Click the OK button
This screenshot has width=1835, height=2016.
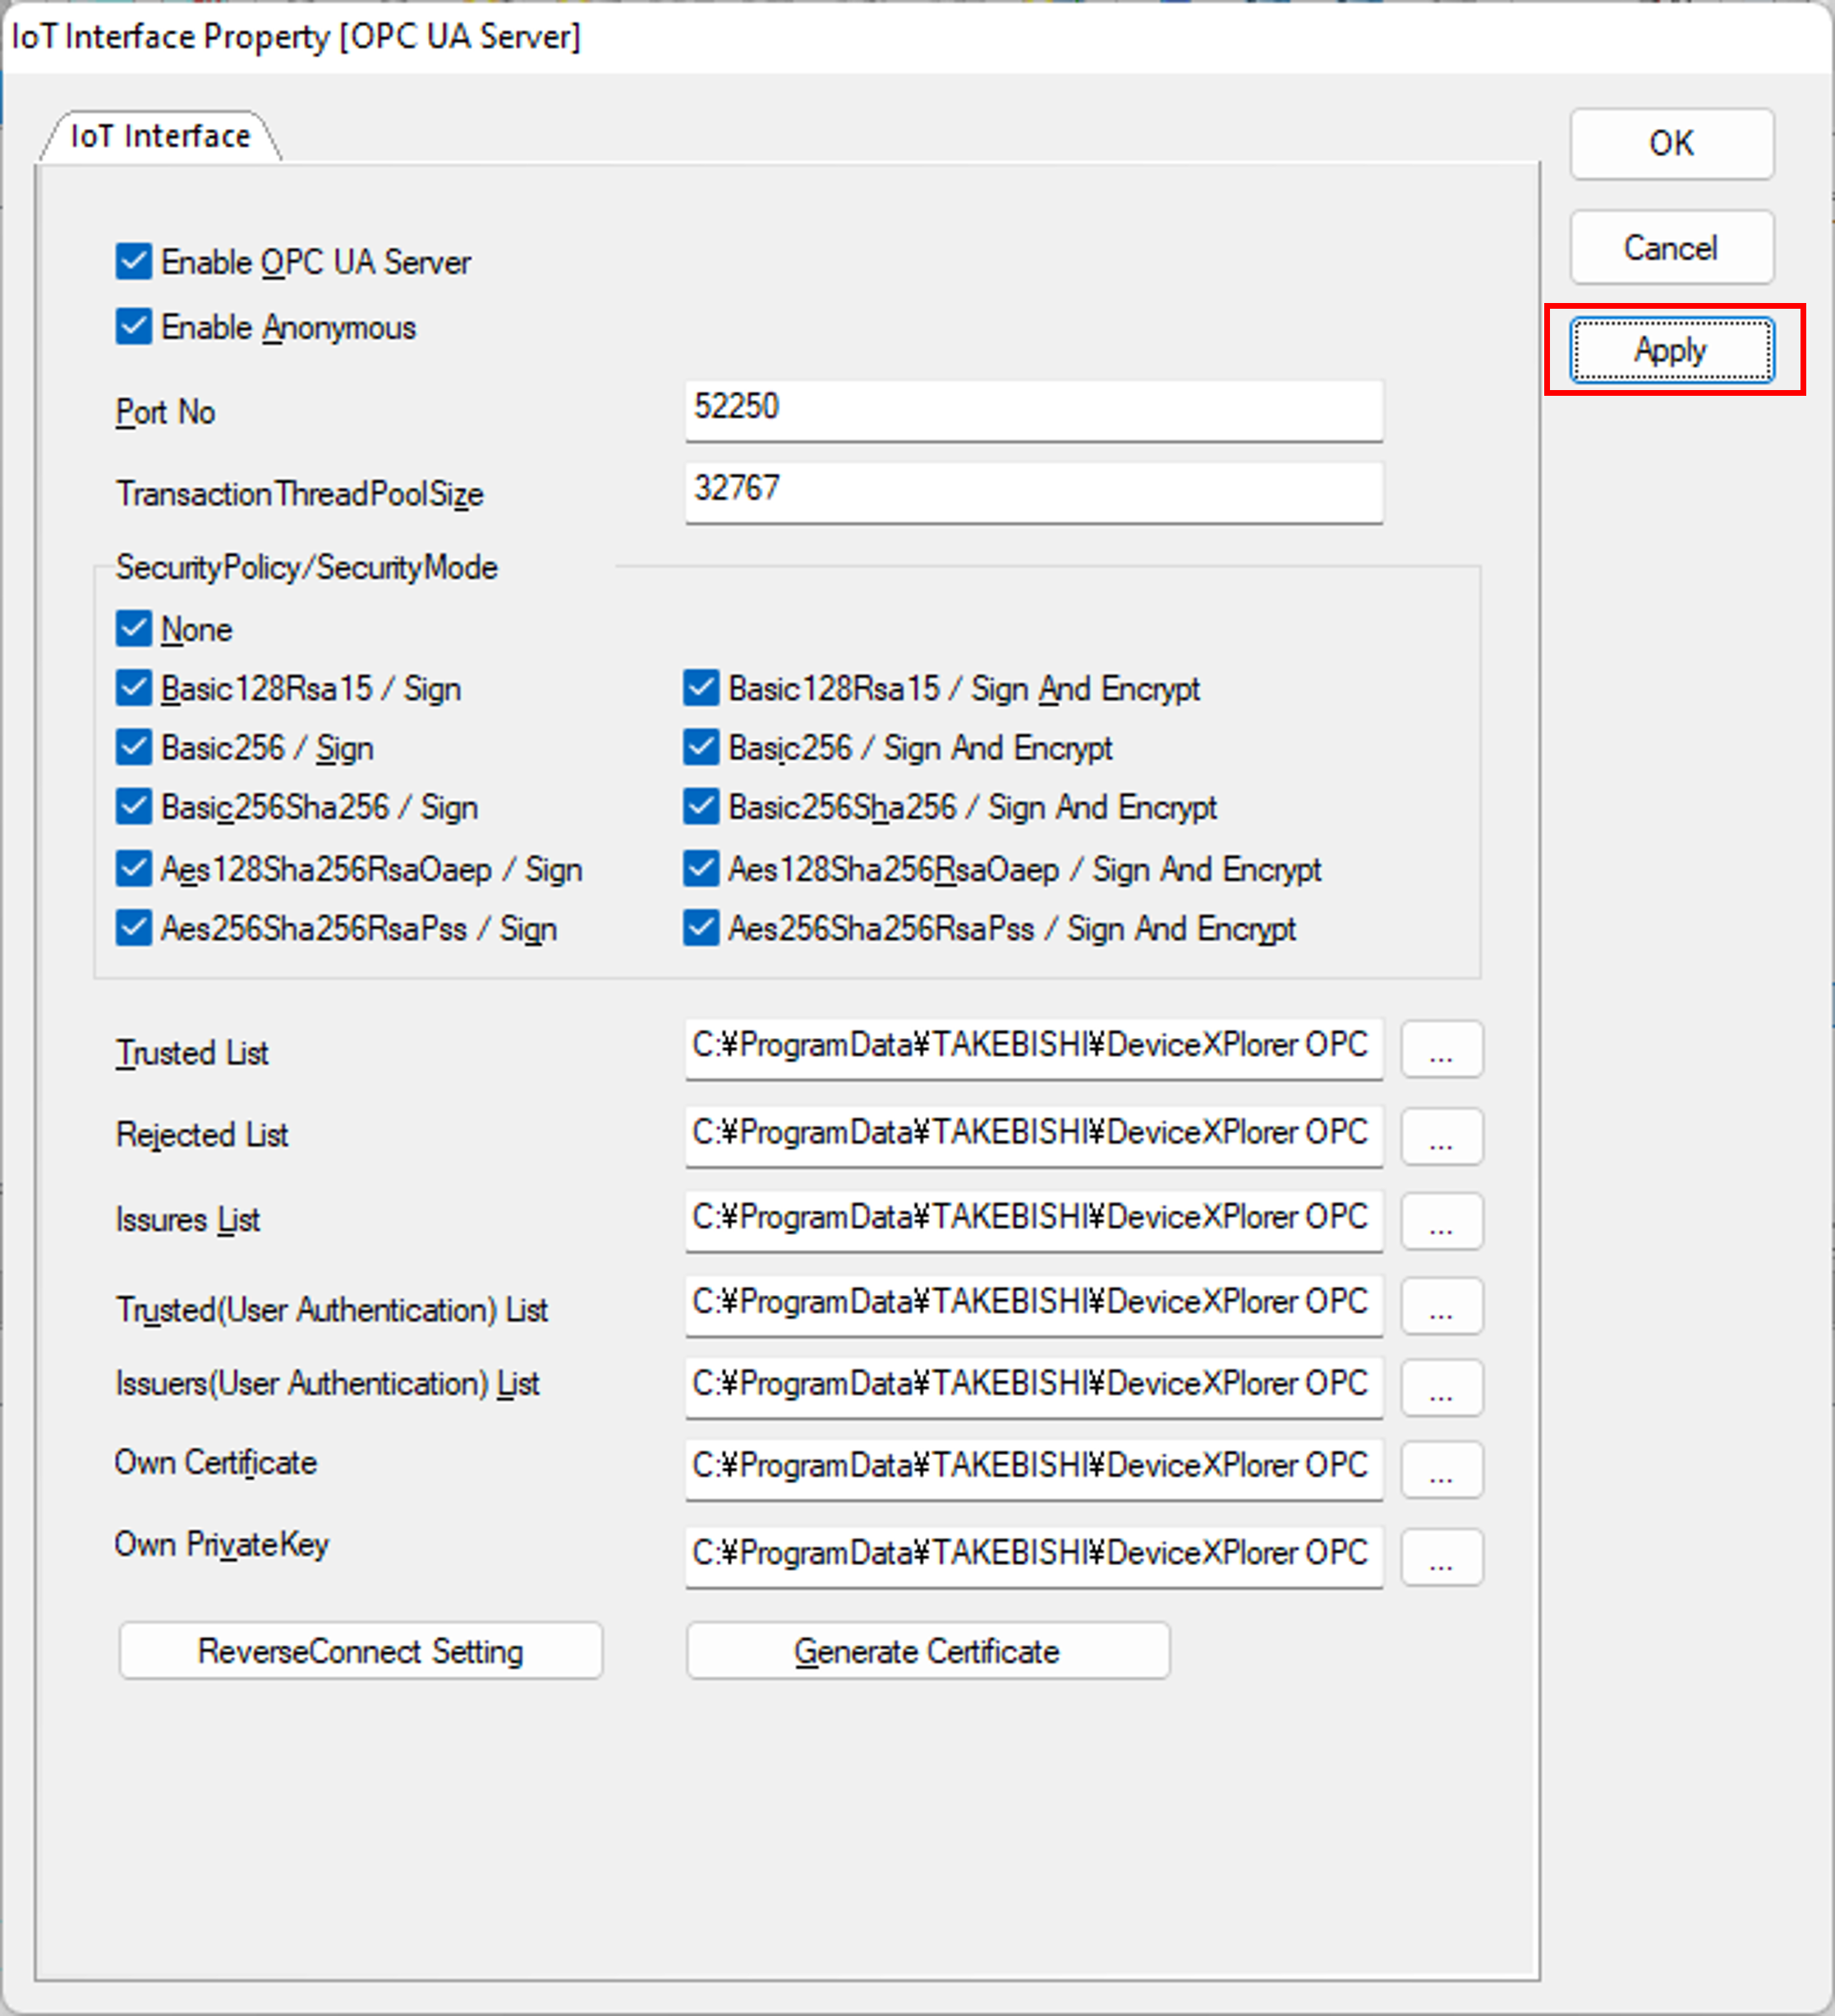[1671, 144]
